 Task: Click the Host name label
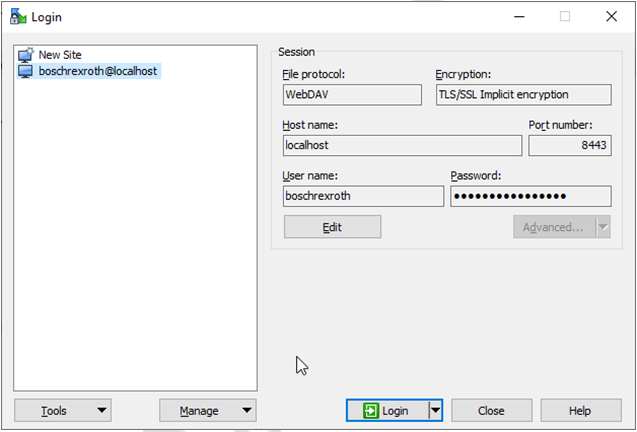coord(310,125)
